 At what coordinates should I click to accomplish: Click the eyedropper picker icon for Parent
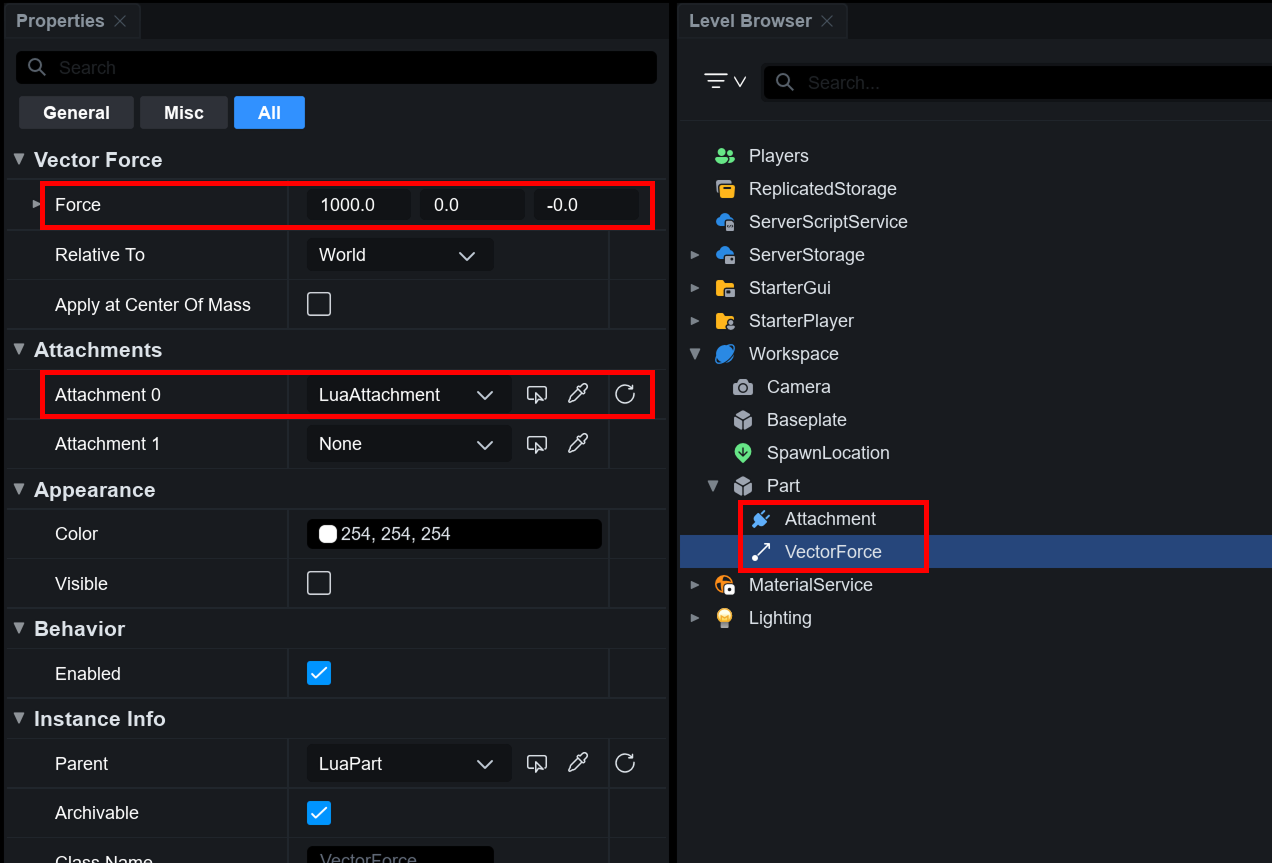click(577, 764)
